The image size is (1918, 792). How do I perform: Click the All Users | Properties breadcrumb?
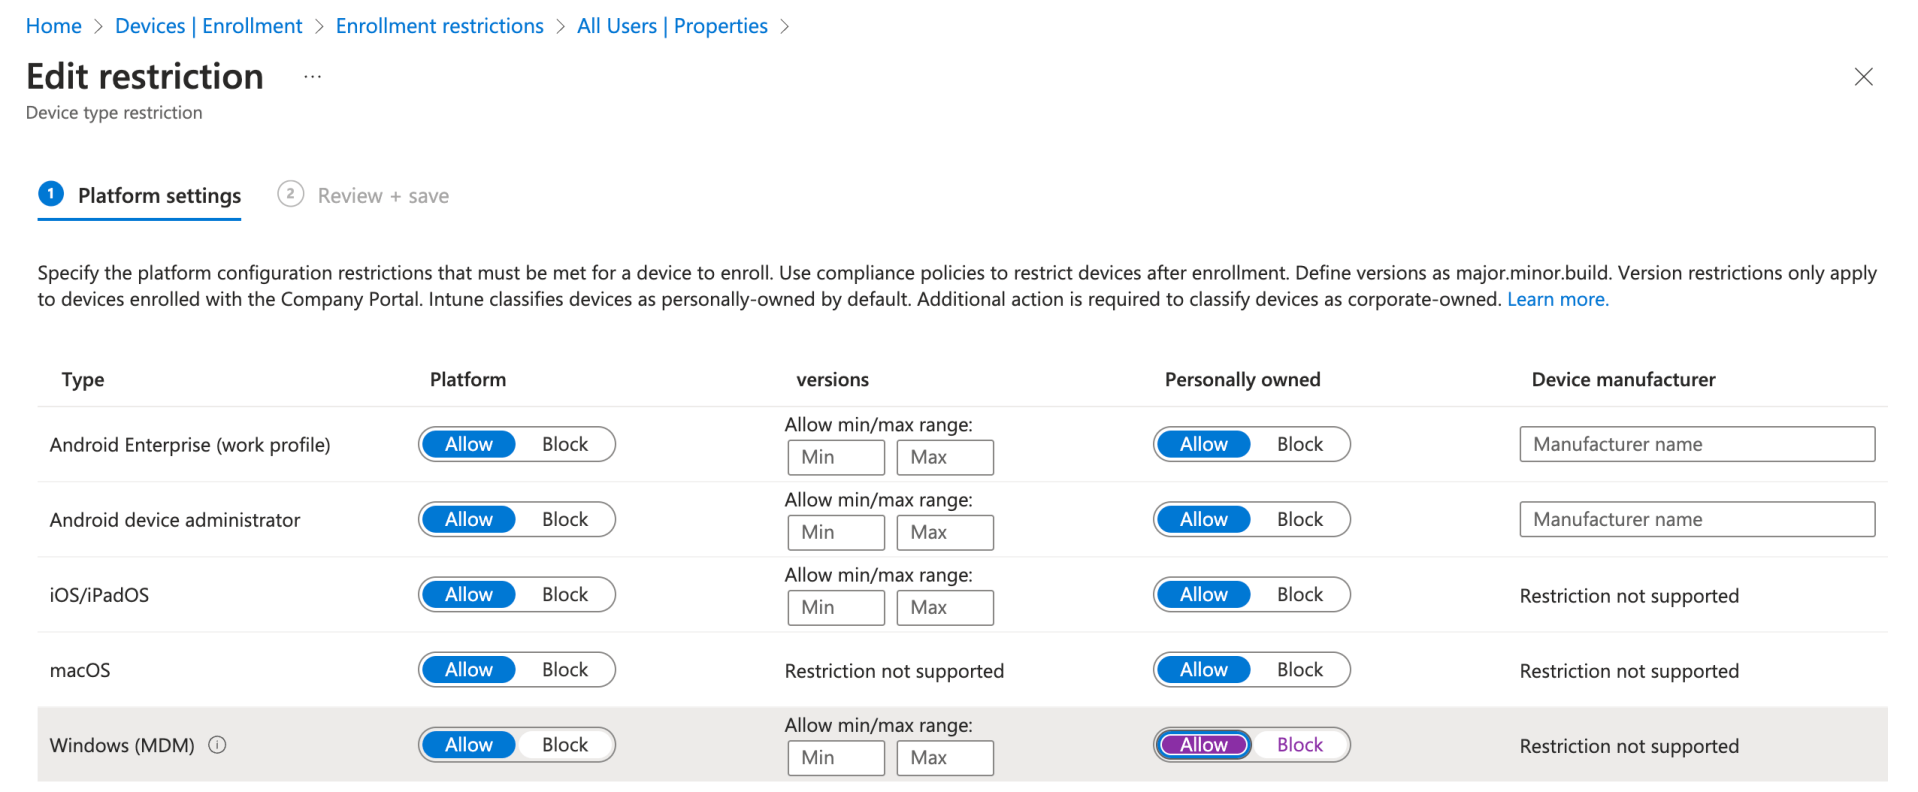pyautogui.click(x=672, y=25)
